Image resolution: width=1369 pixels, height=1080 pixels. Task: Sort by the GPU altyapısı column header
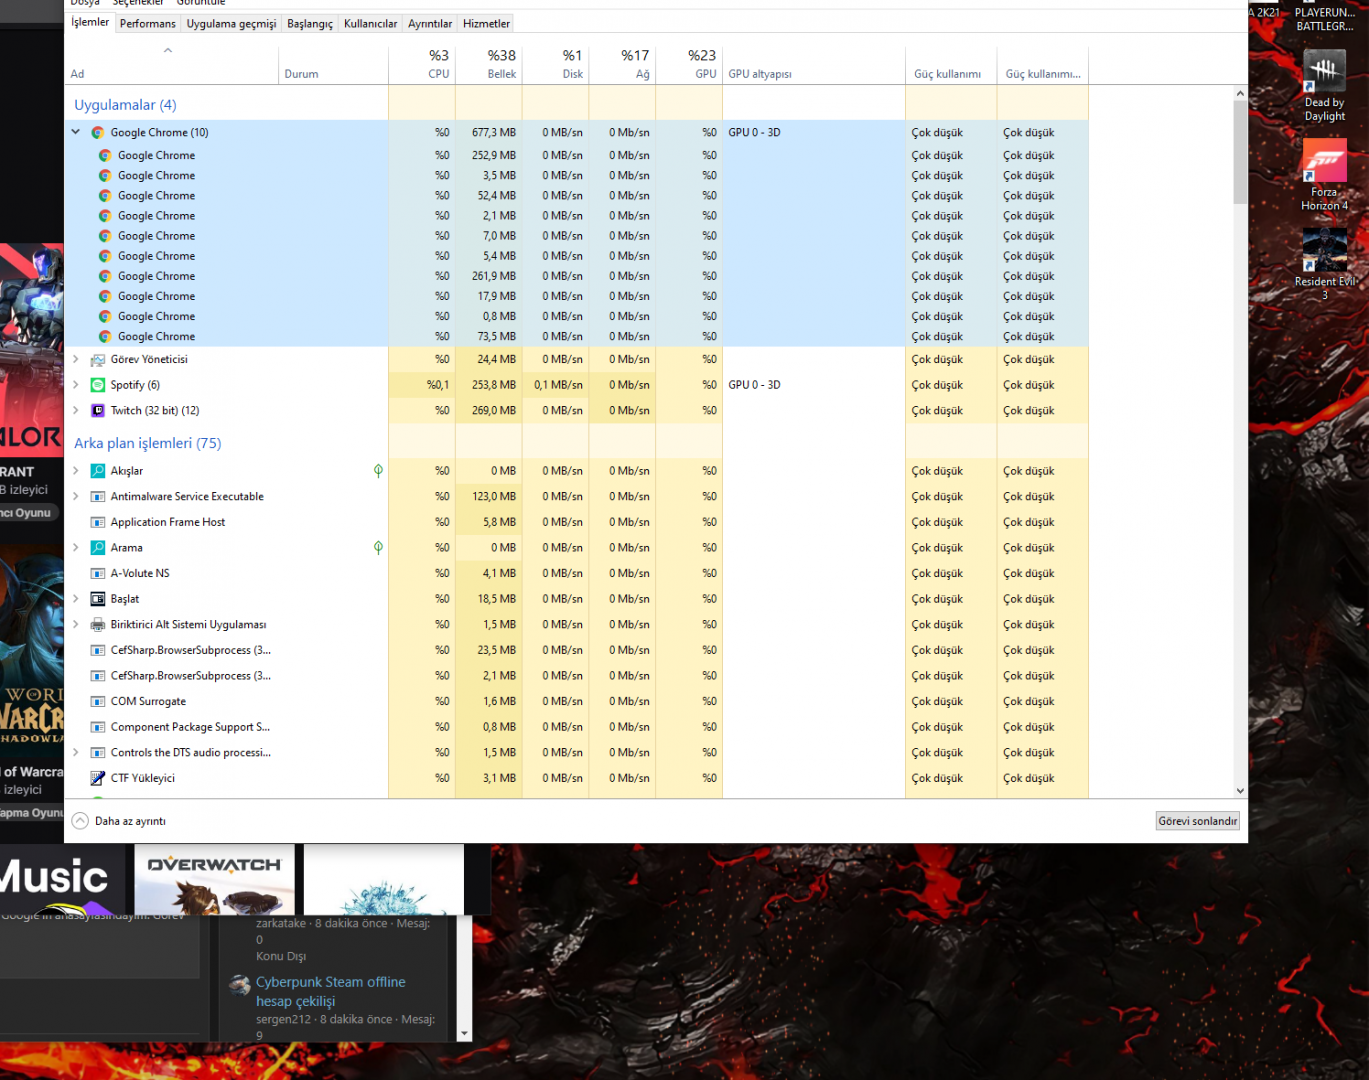(814, 64)
